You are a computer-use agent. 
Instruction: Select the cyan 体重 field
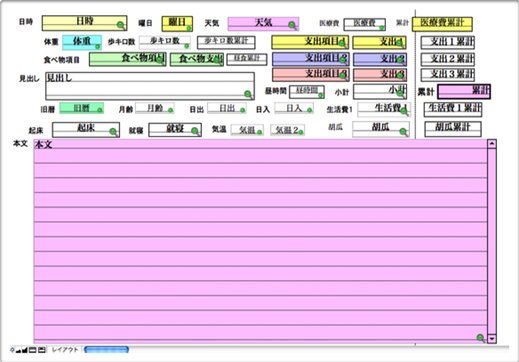tap(82, 42)
